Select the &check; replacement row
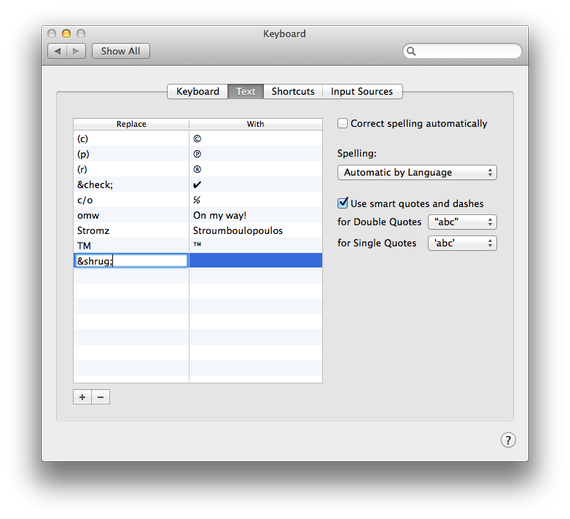 pyautogui.click(x=198, y=184)
